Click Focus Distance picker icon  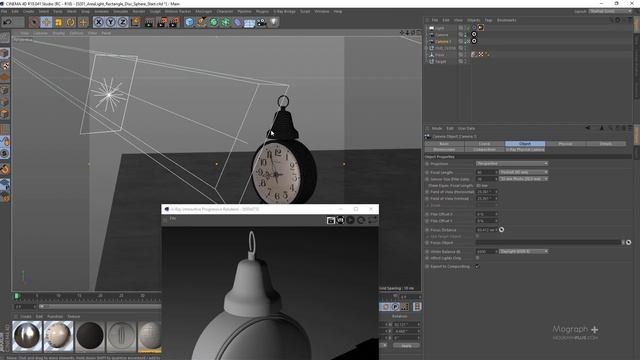pyautogui.click(x=502, y=230)
